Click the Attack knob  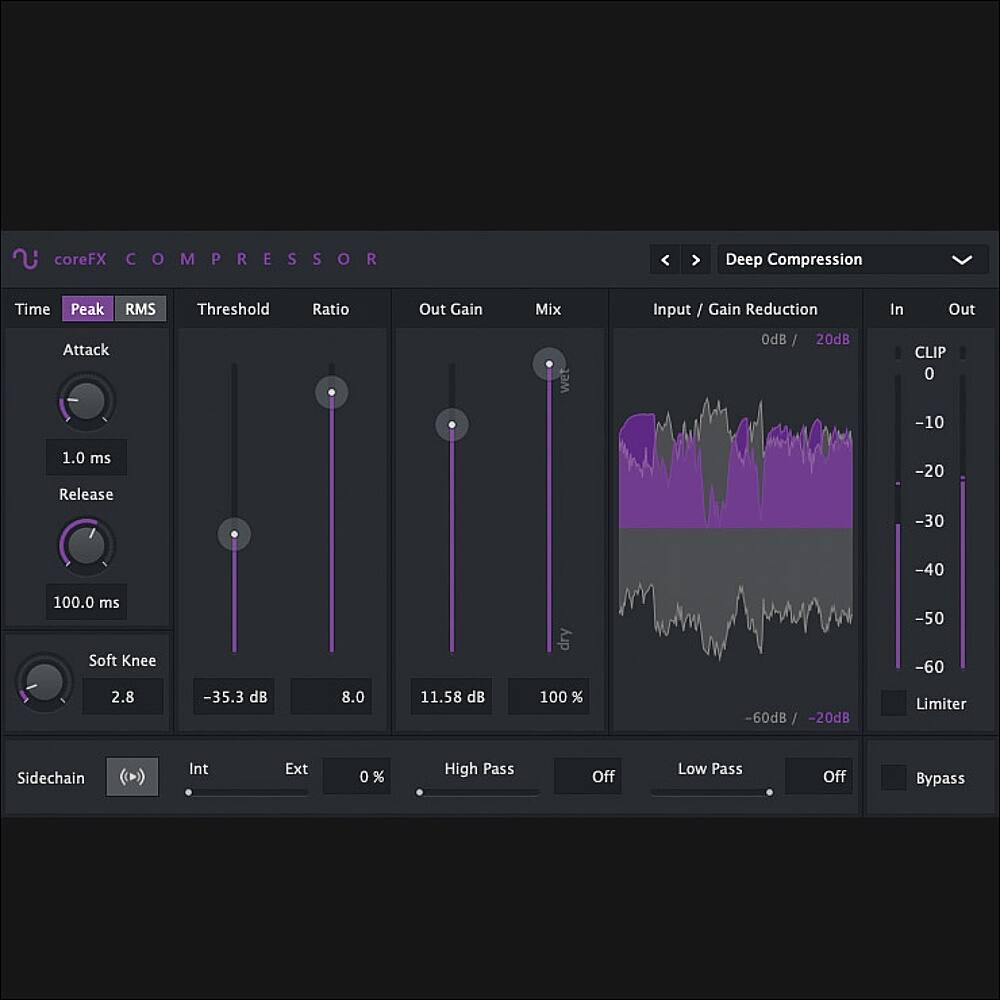tap(87, 401)
